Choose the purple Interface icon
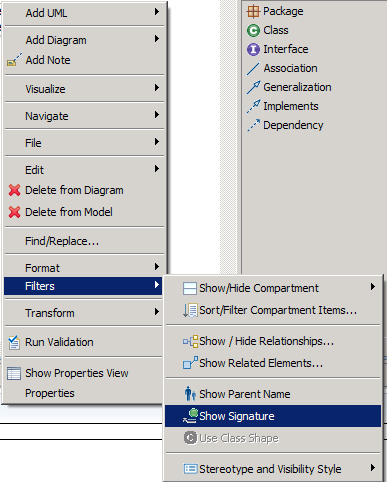The width and height of the screenshot is (387, 482). pyautogui.click(x=253, y=49)
